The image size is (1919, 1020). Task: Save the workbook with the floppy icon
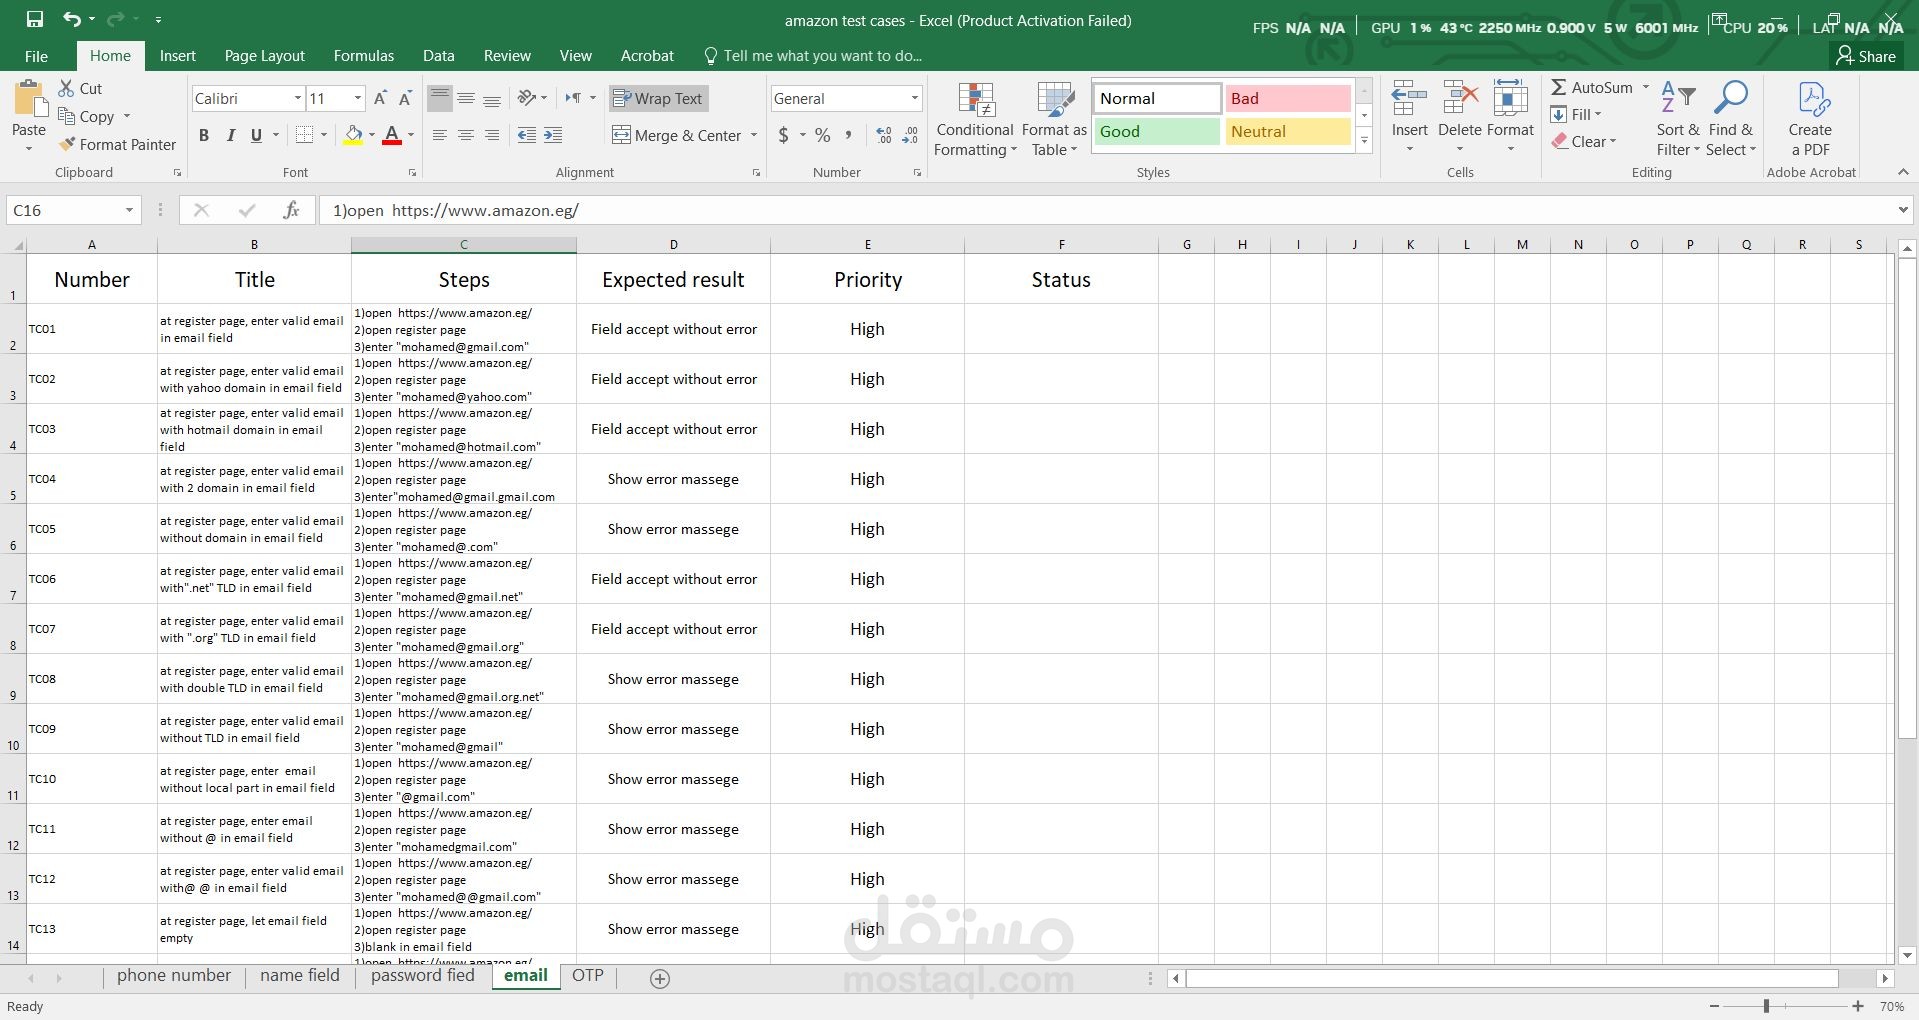pyautogui.click(x=35, y=19)
